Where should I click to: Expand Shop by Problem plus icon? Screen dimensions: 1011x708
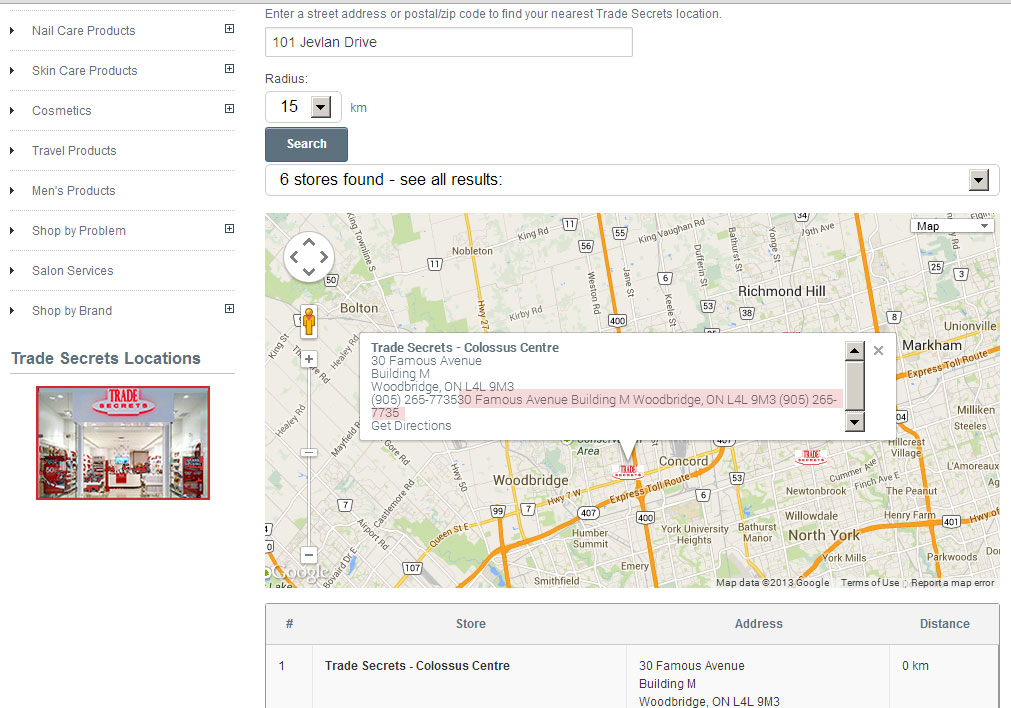click(x=229, y=228)
